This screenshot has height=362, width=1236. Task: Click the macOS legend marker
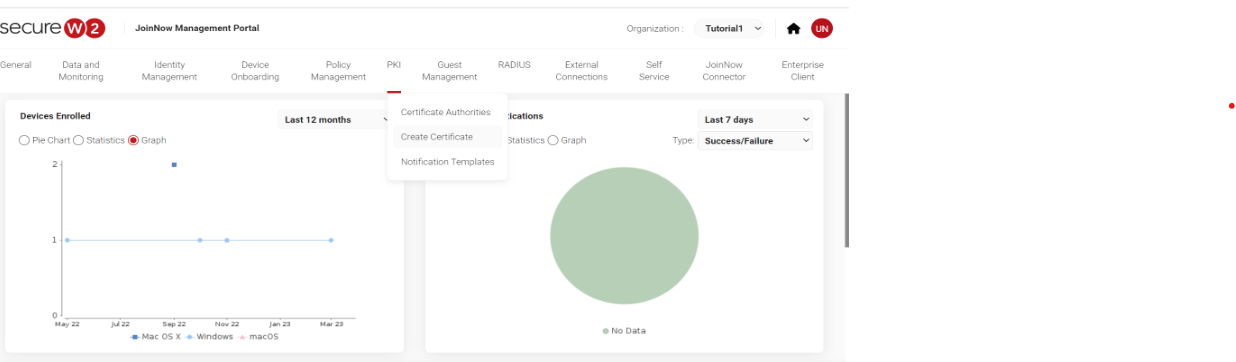242,337
